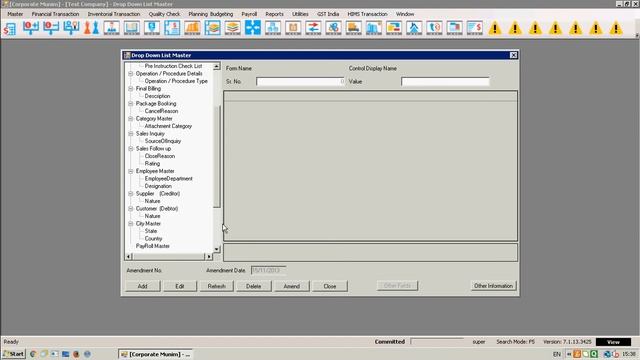The image size is (640, 360).
Task: Select Country under City Master
Action: pyautogui.click(x=153, y=239)
